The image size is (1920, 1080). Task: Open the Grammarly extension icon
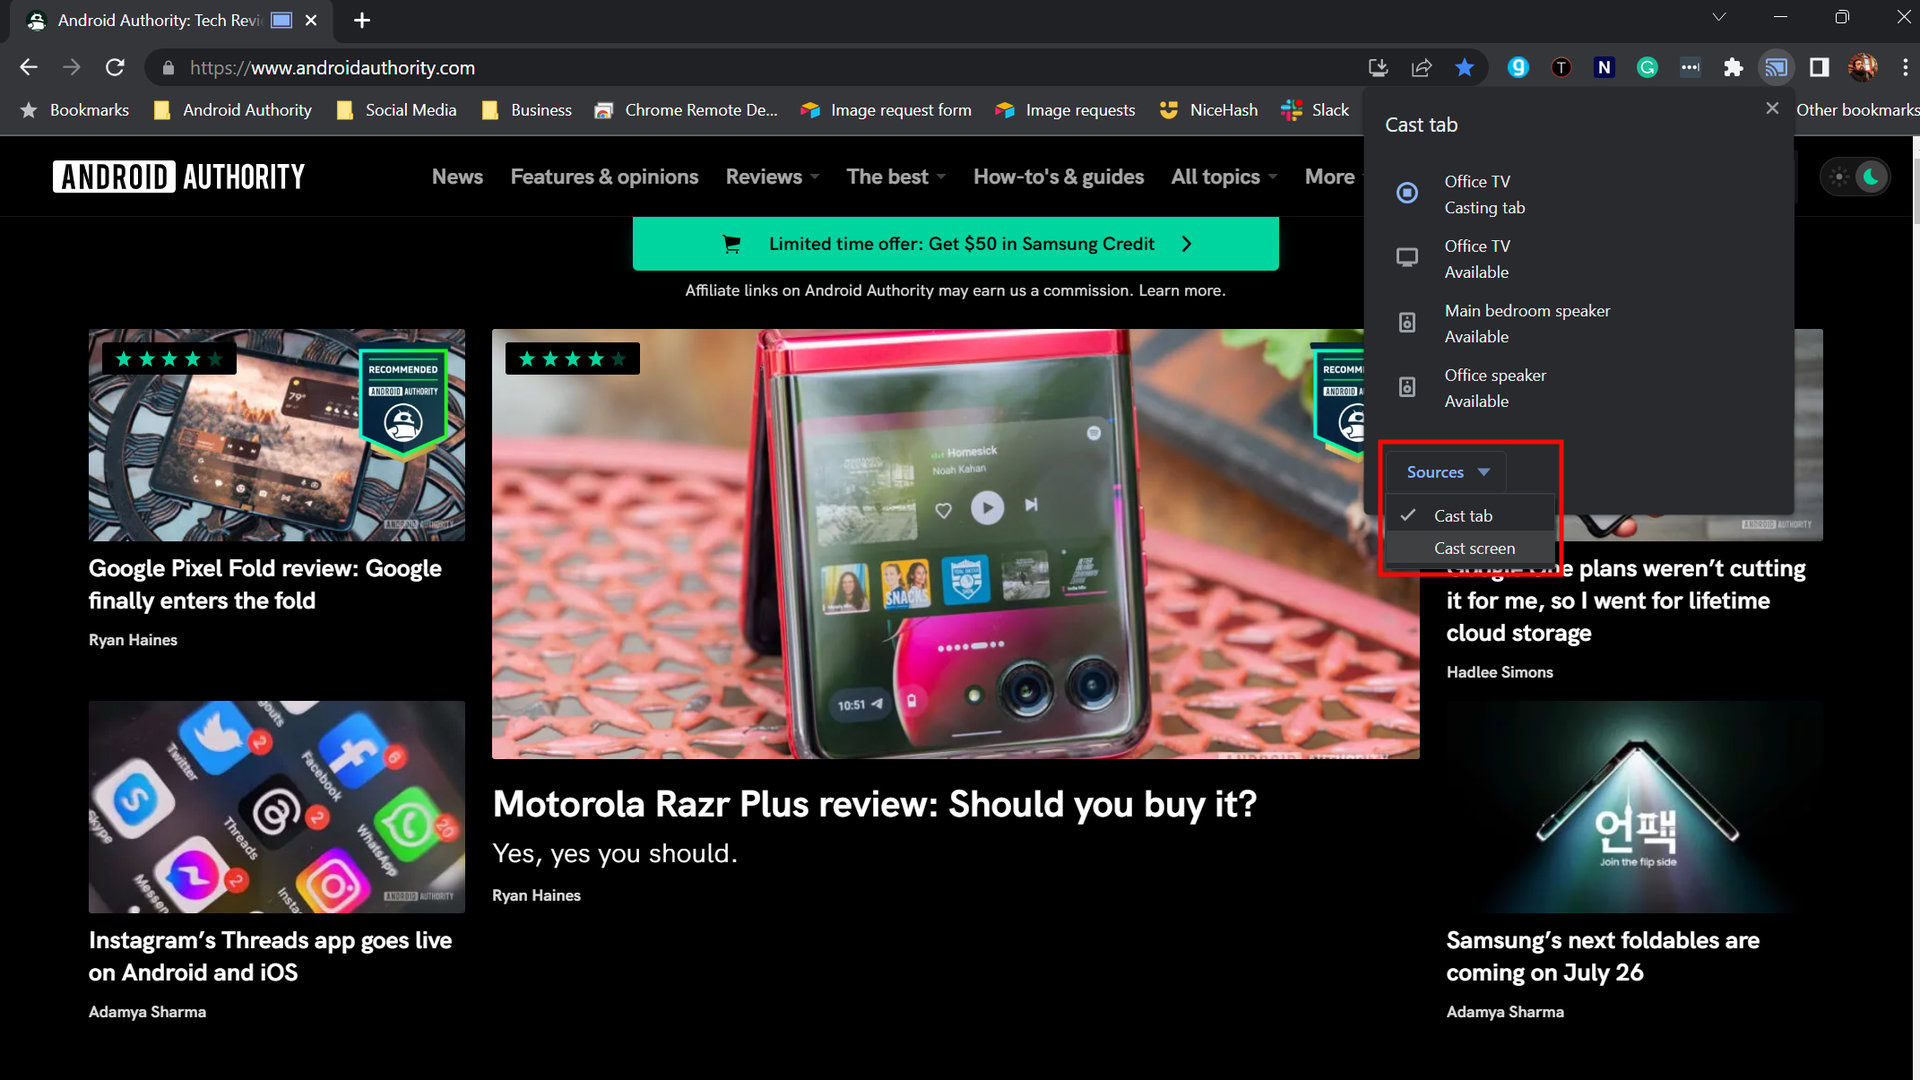1647,68
